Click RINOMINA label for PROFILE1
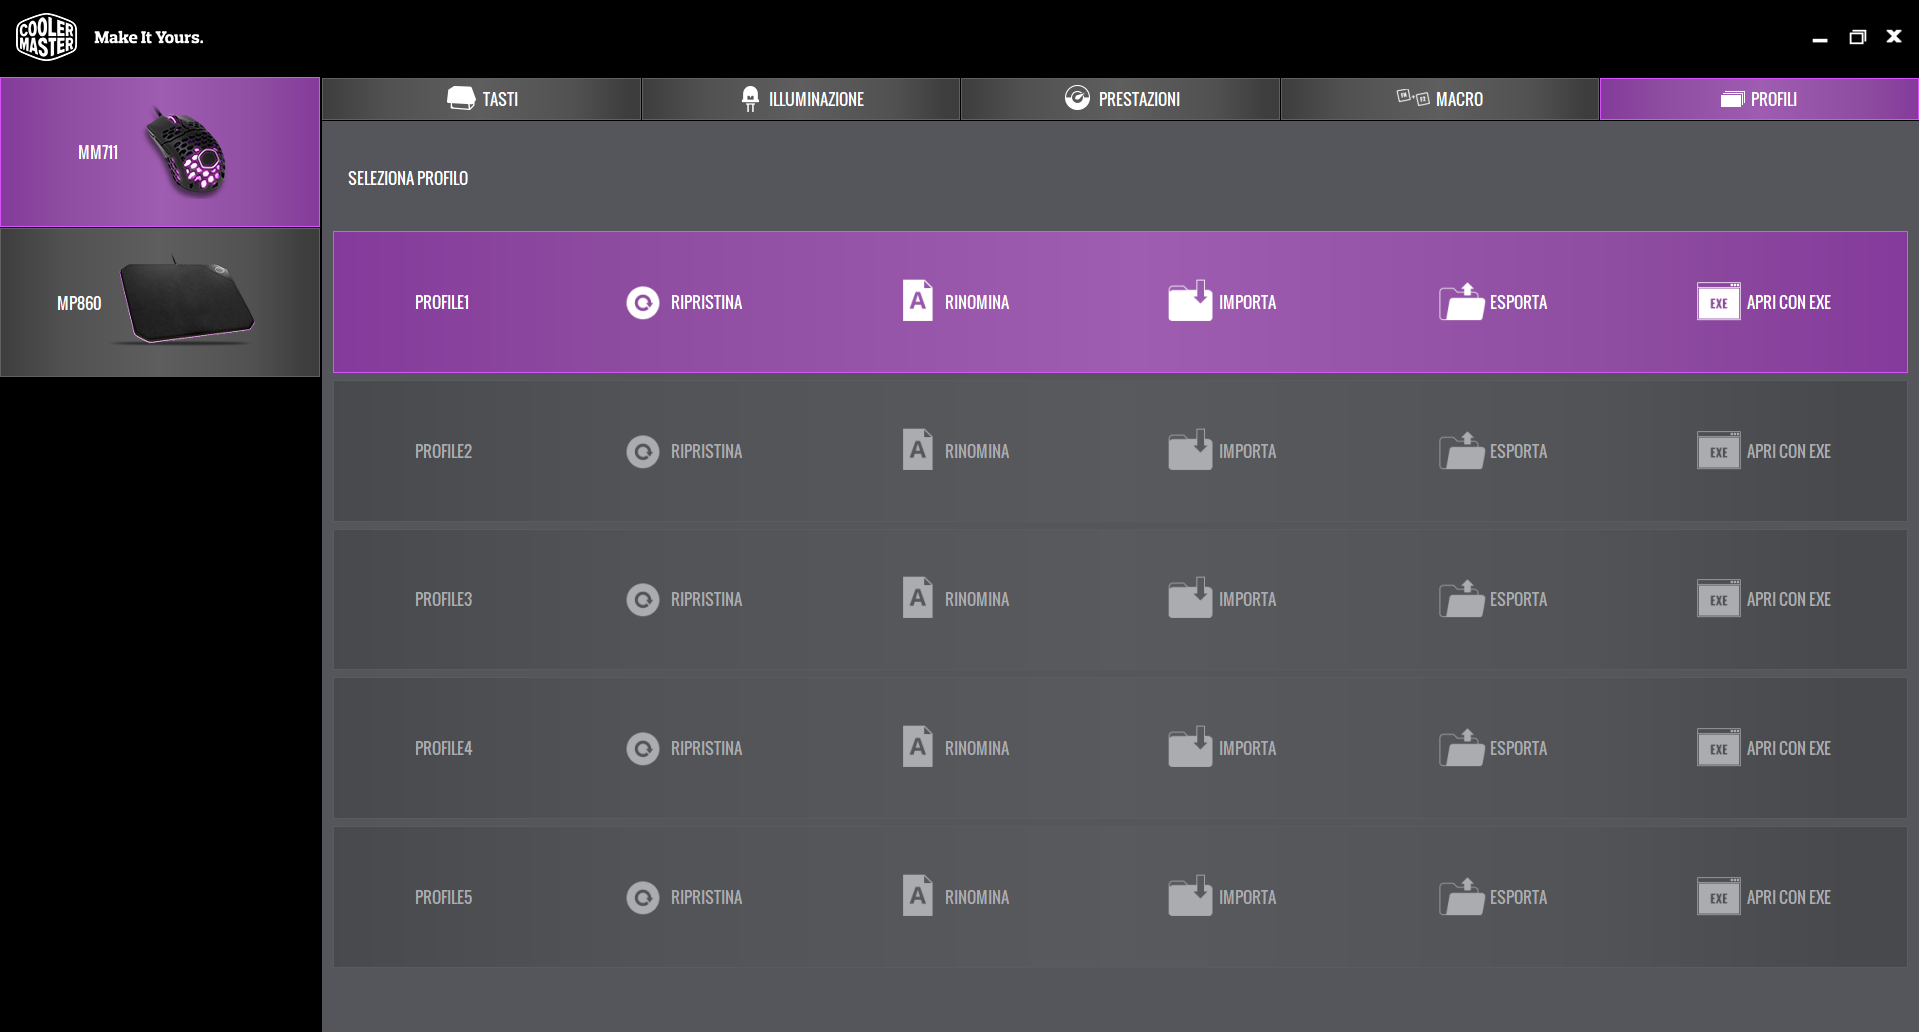1919x1032 pixels. click(x=977, y=302)
